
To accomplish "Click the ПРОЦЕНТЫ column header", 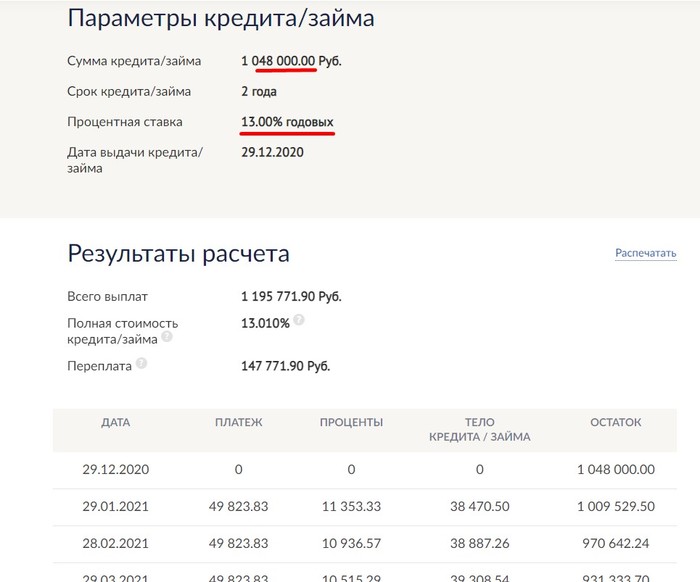I will 351,423.
